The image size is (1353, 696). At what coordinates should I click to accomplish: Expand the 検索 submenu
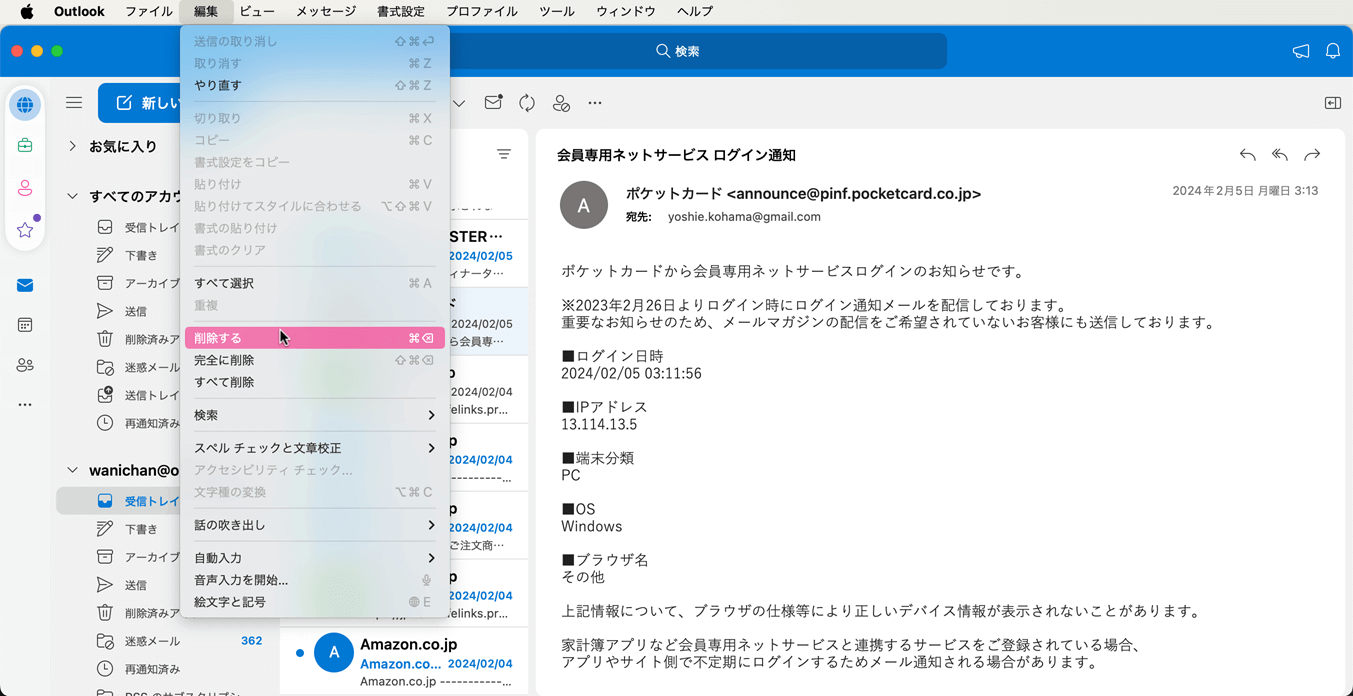[315, 415]
